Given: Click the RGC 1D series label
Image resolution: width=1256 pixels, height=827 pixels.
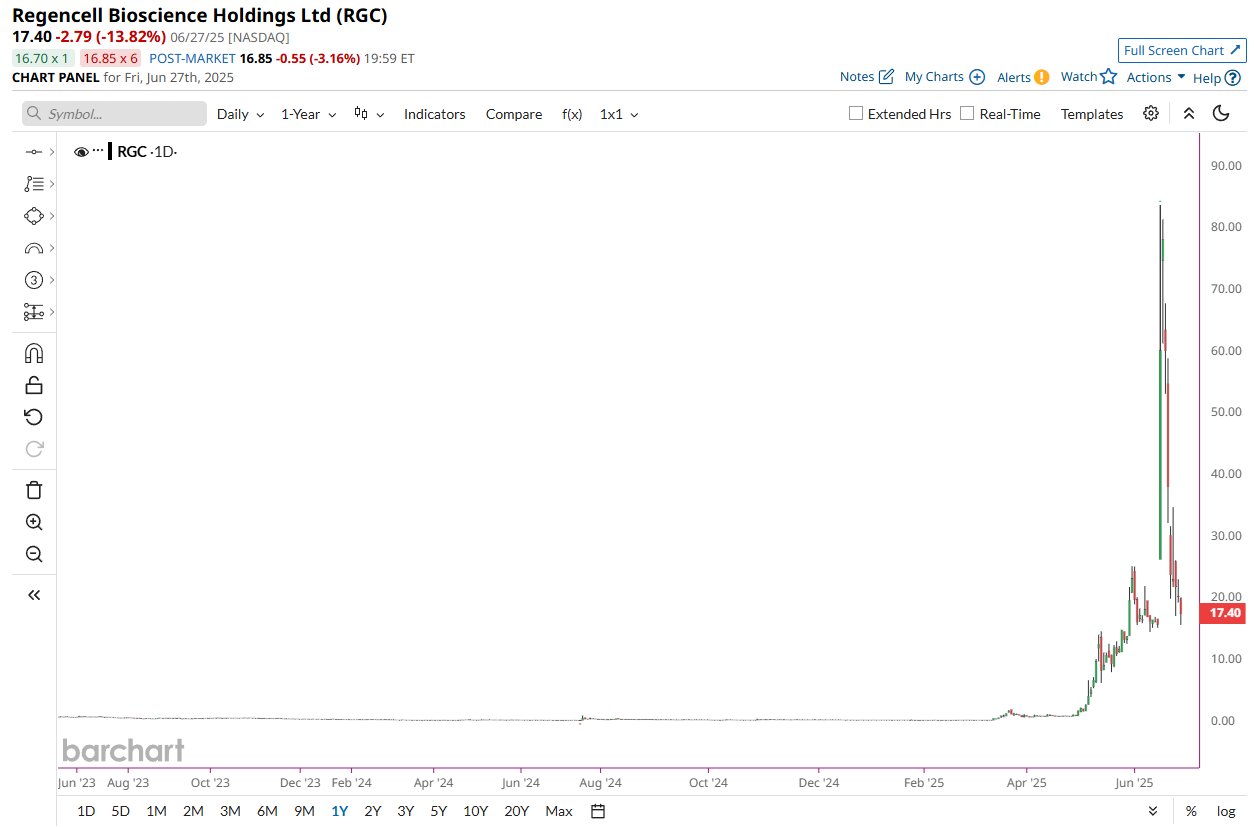Looking at the screenshot, I should coord(147,152).
